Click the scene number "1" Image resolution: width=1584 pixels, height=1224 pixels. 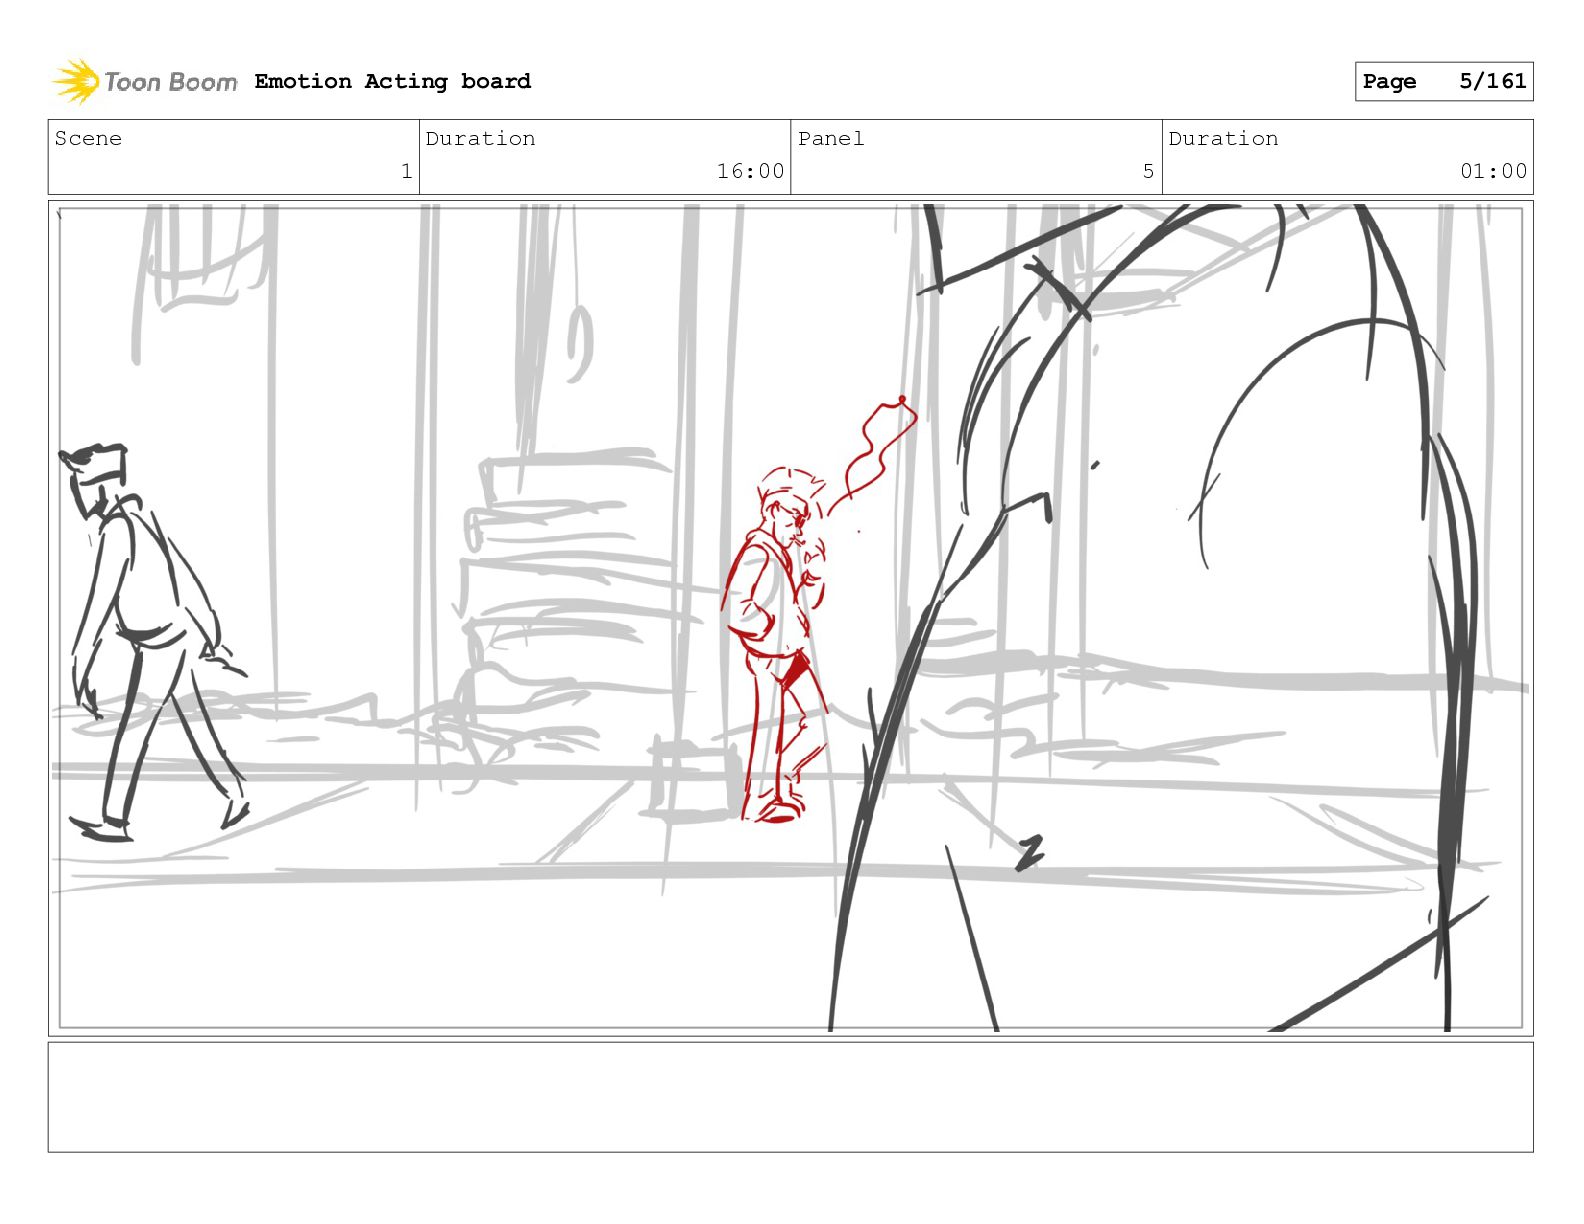406,171
